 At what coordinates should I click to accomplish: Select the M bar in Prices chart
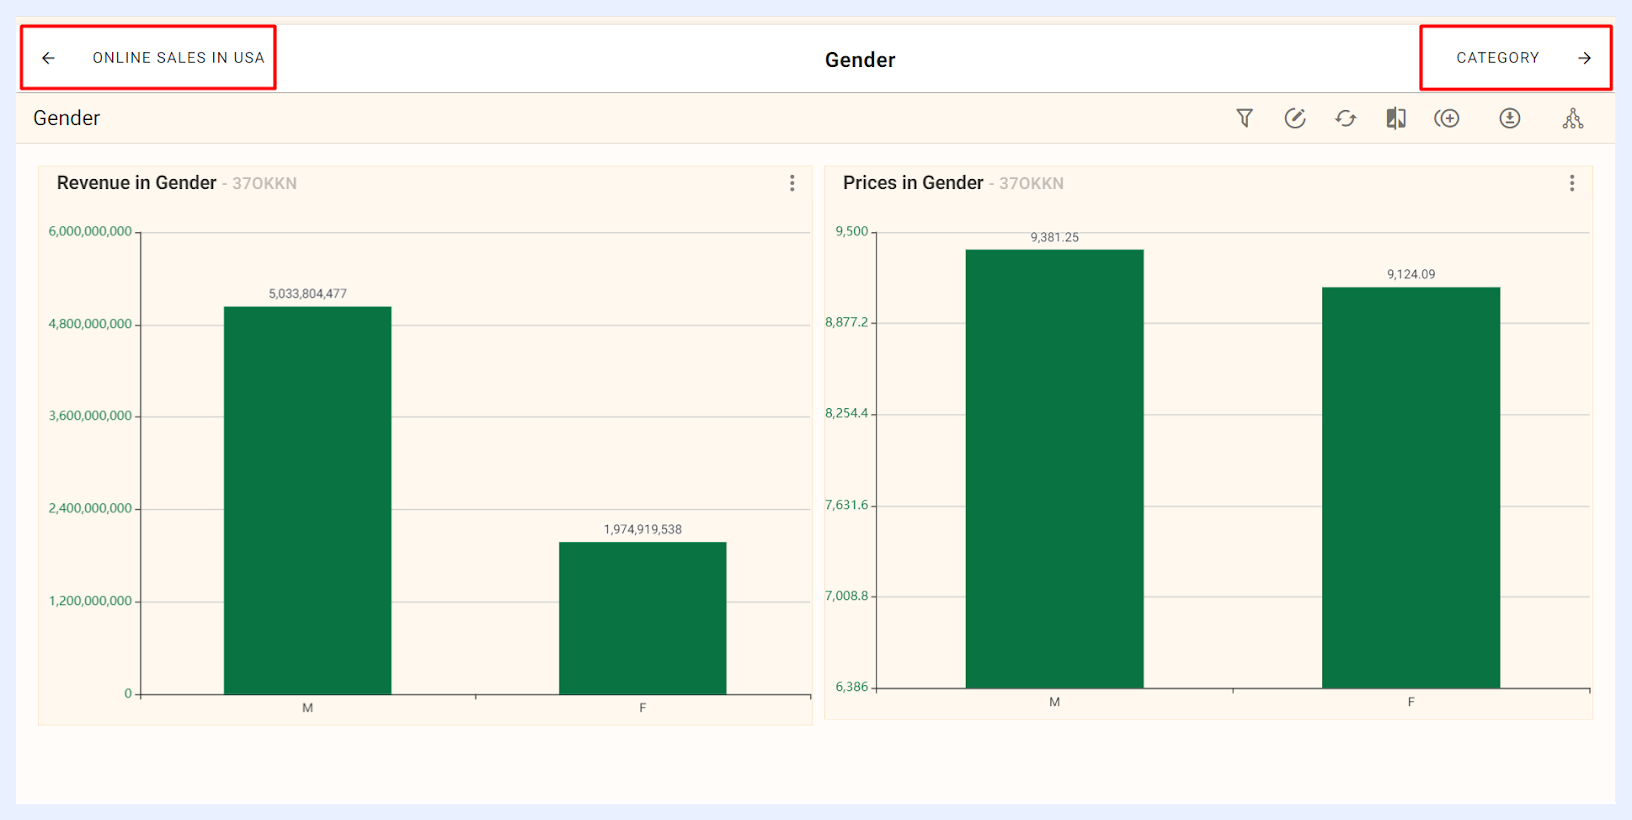pyautogui.click(x=1054, y=469)
